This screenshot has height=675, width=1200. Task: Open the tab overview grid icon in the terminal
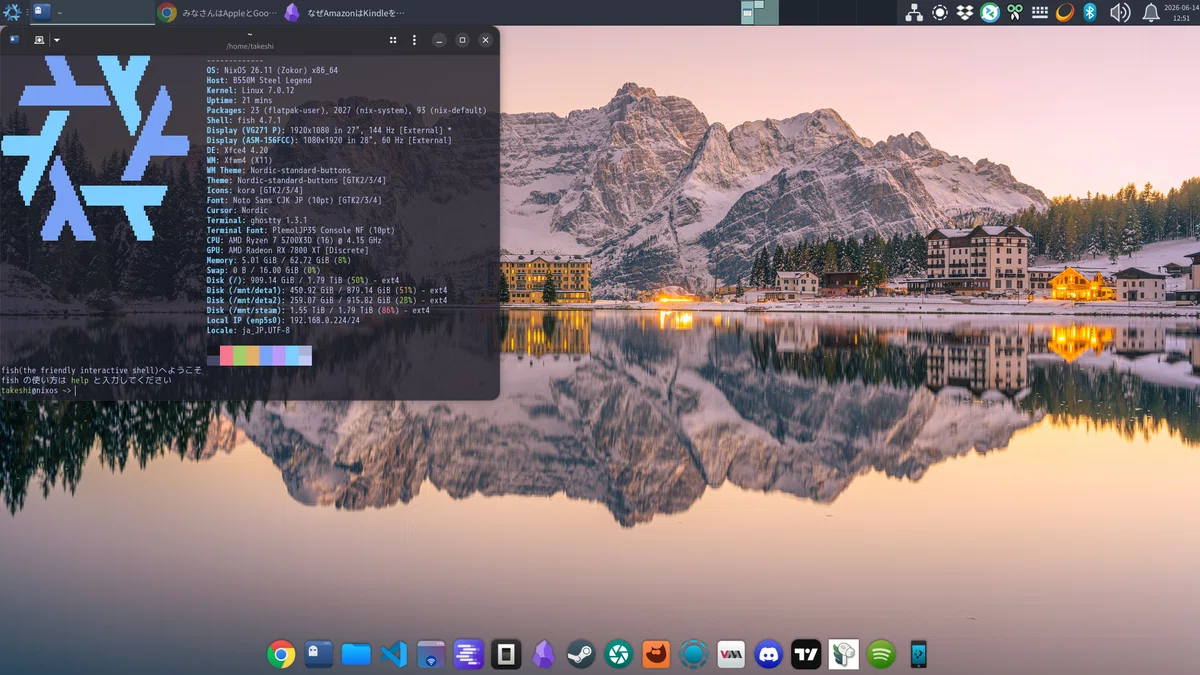393,40
